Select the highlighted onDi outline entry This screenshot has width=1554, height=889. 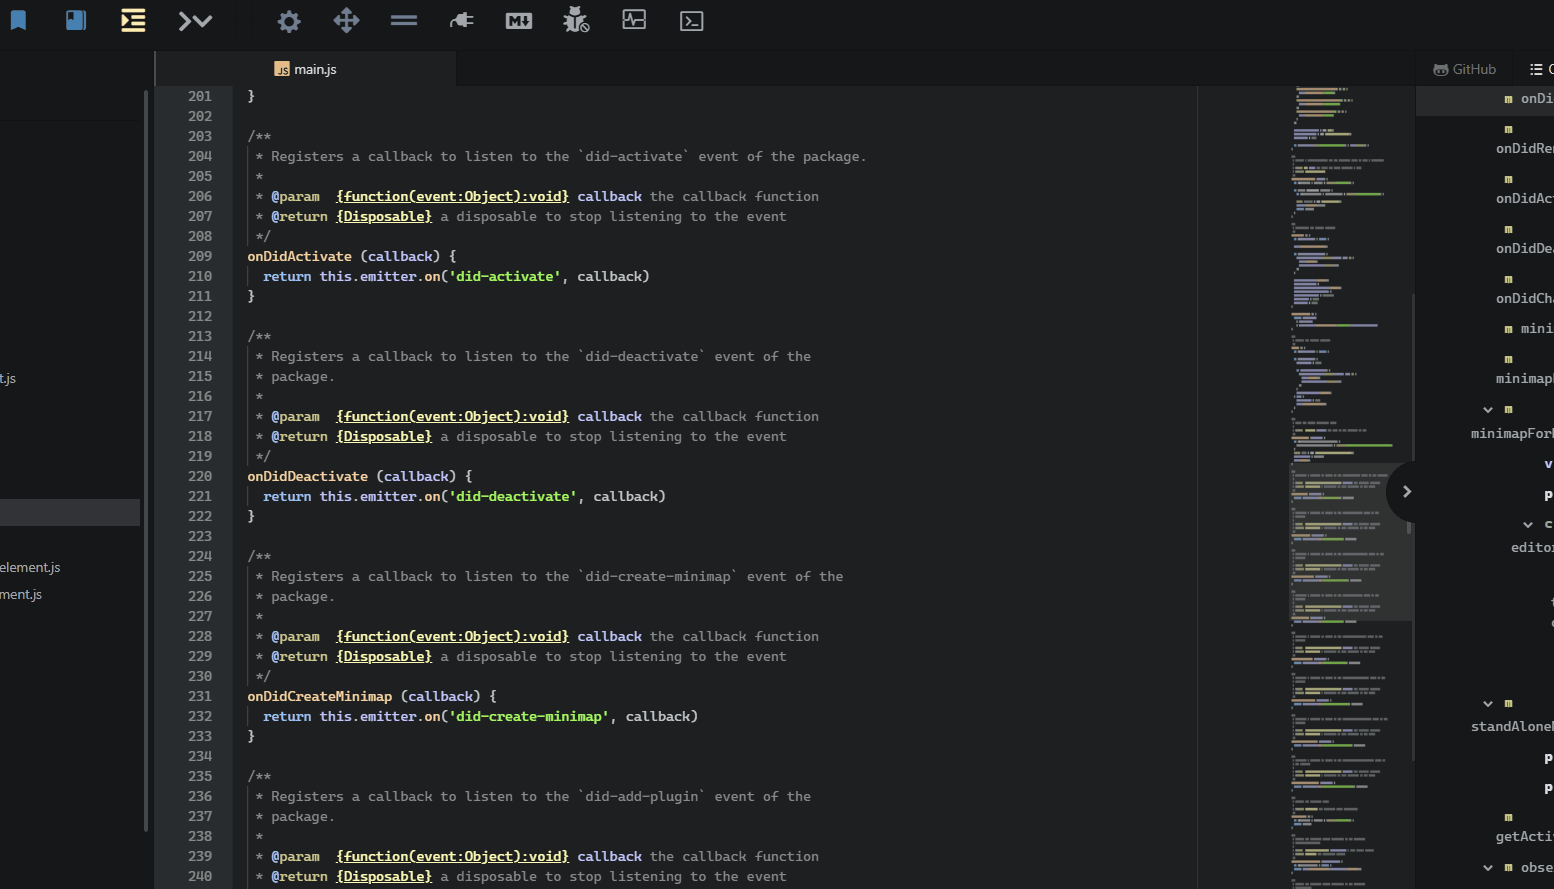point(1485,99)
